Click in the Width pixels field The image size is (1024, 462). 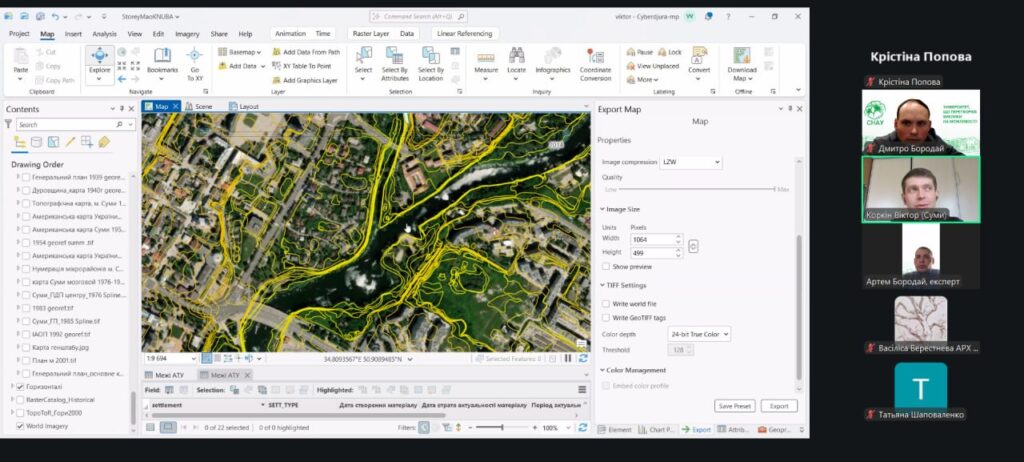(x=653, y=240)
